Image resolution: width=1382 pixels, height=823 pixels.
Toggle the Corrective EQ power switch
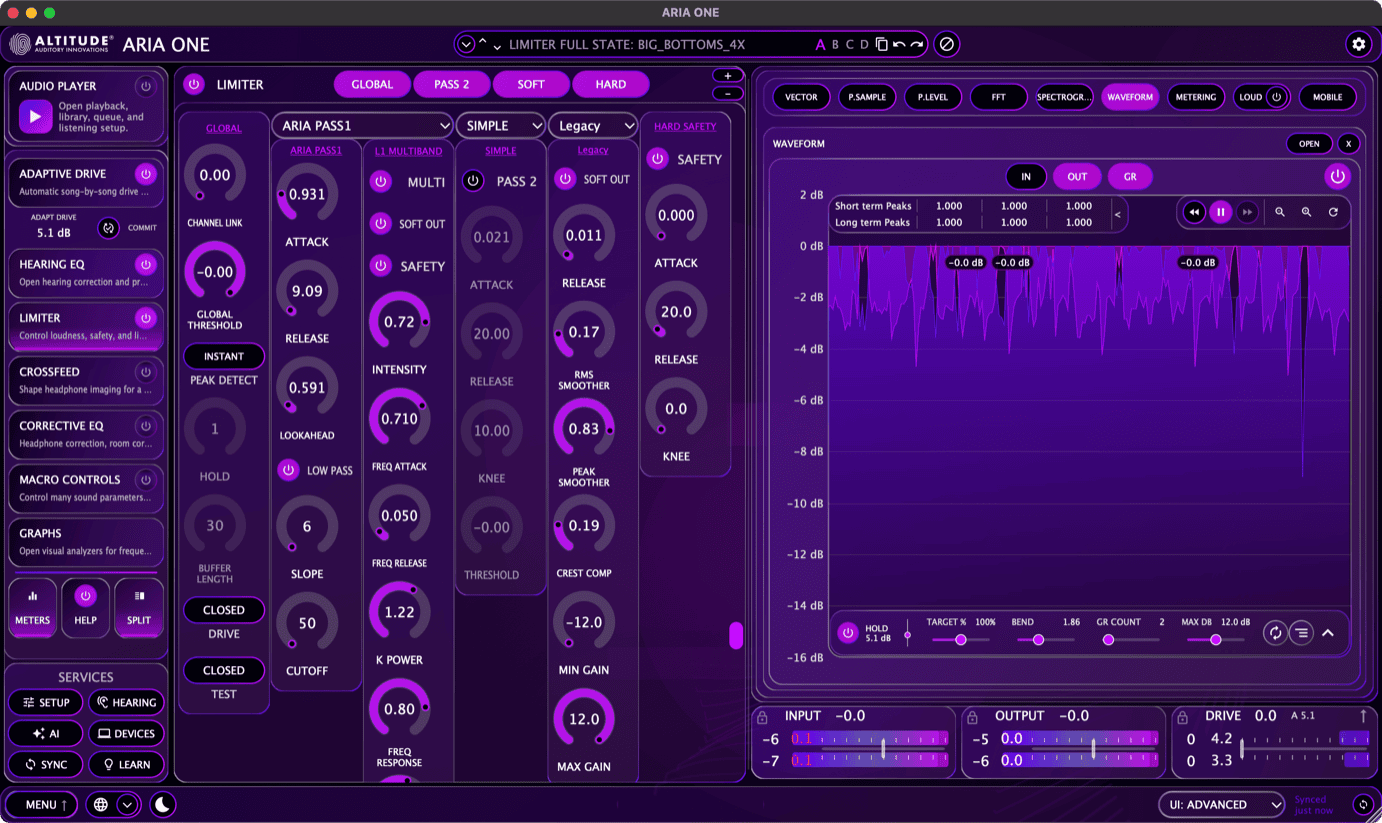[146, 426]
